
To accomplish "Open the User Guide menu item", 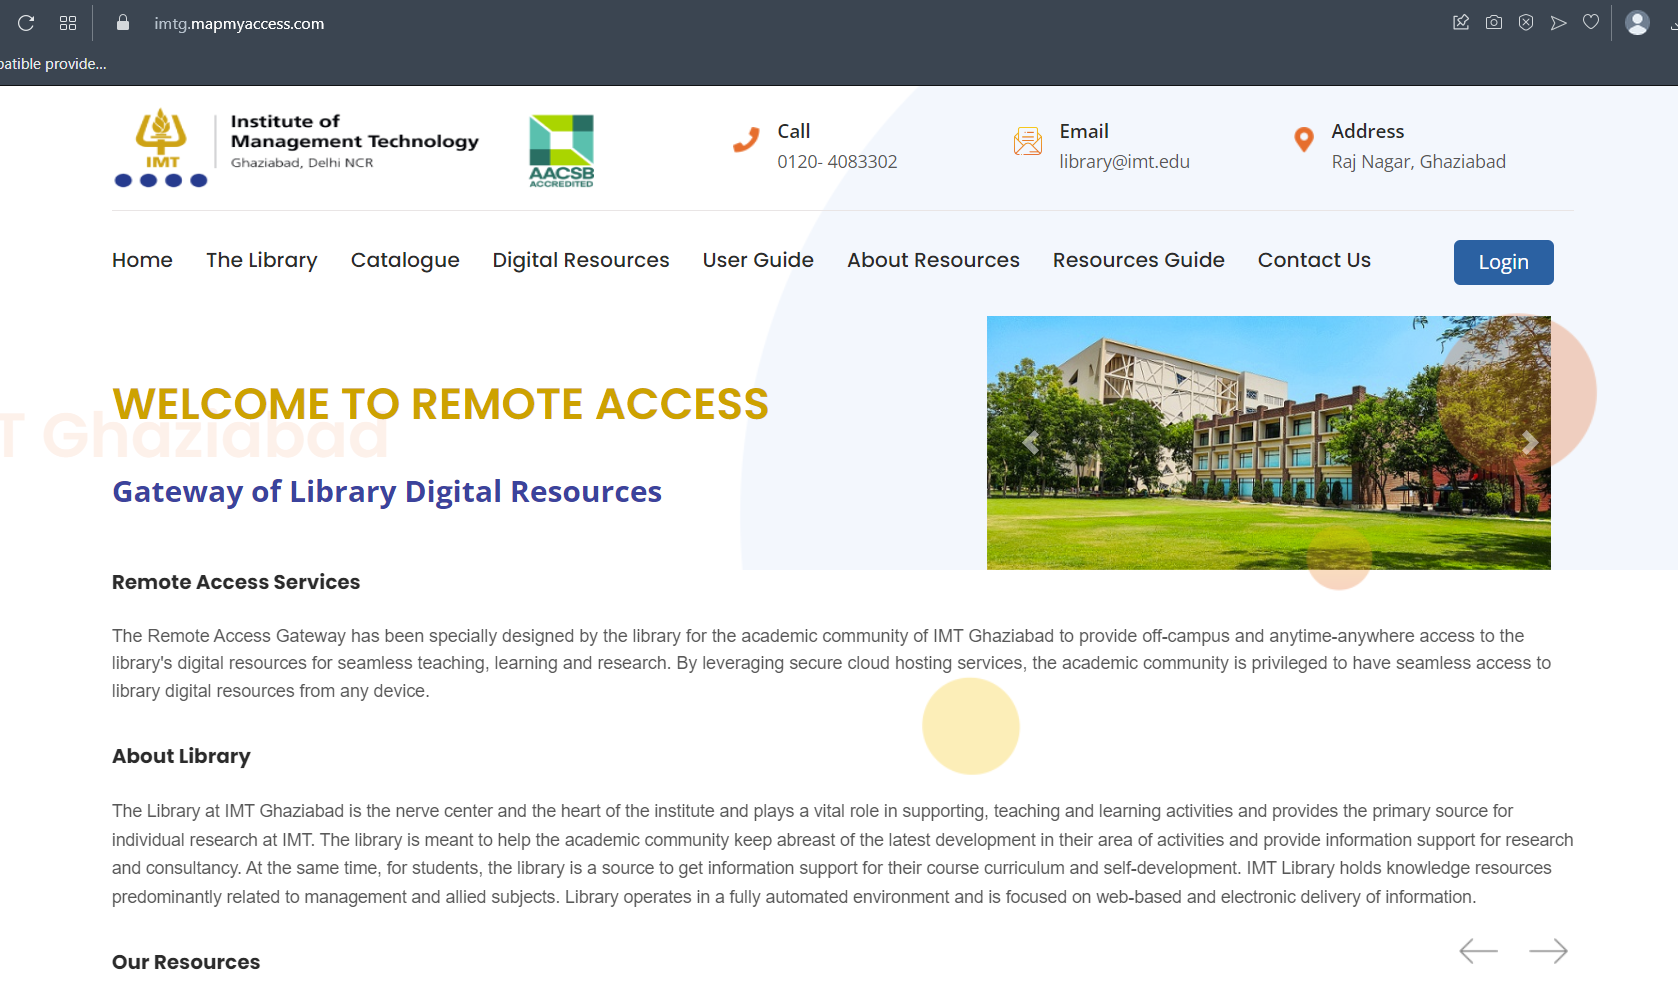I will 758,260.
